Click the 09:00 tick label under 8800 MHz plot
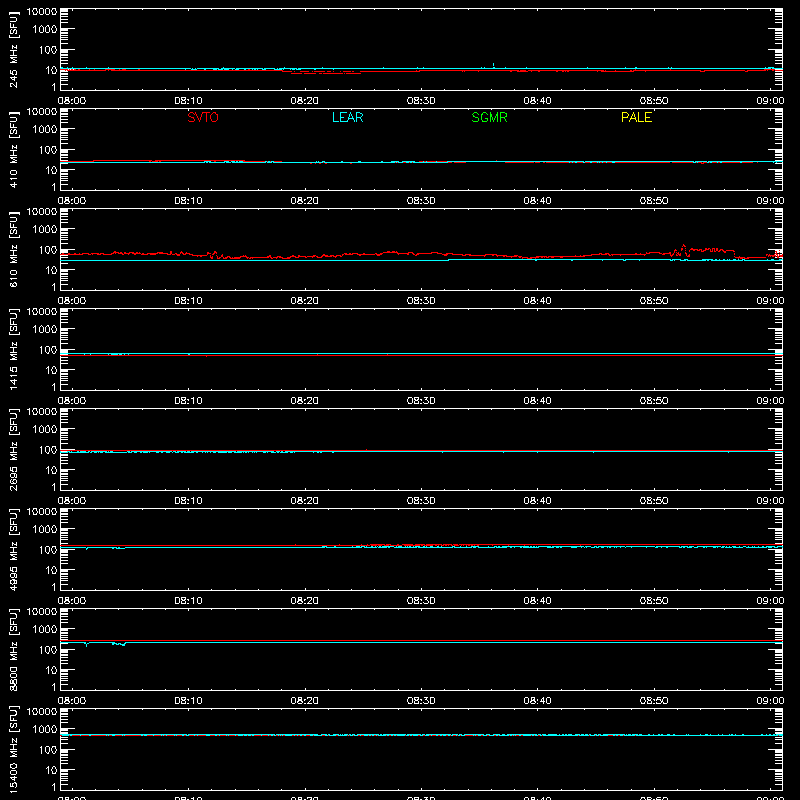Screen dimensions: 800x800 coord(770,701)
